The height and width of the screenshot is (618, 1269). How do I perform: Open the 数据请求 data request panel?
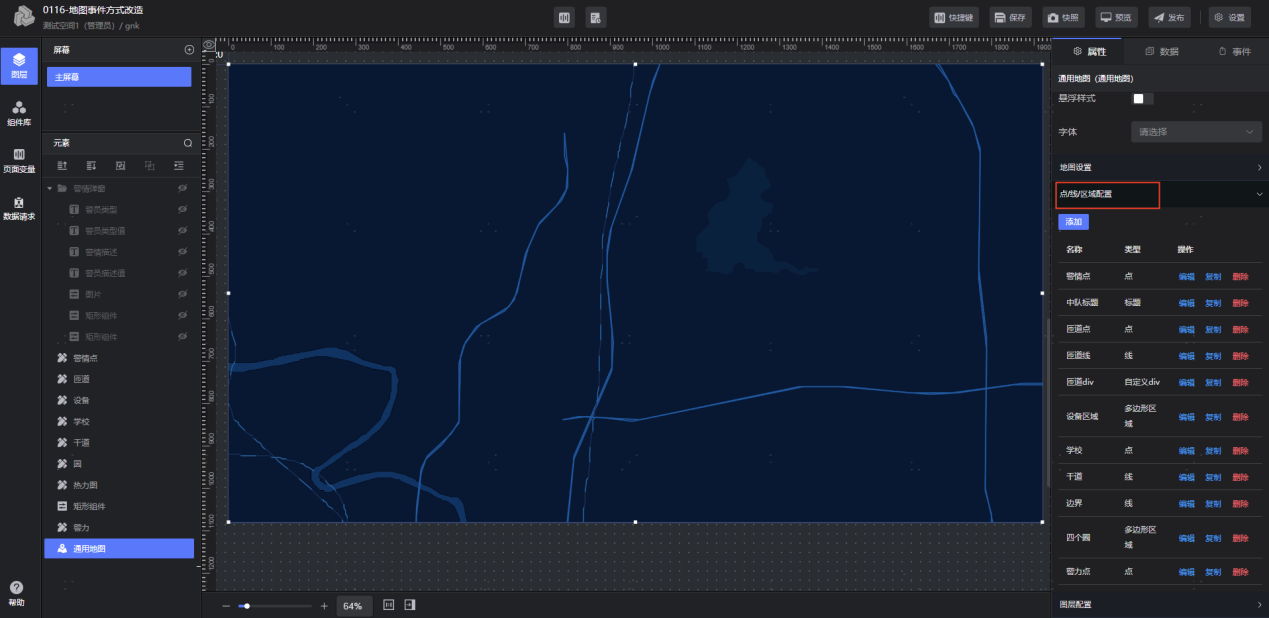[x=19, y=207]
